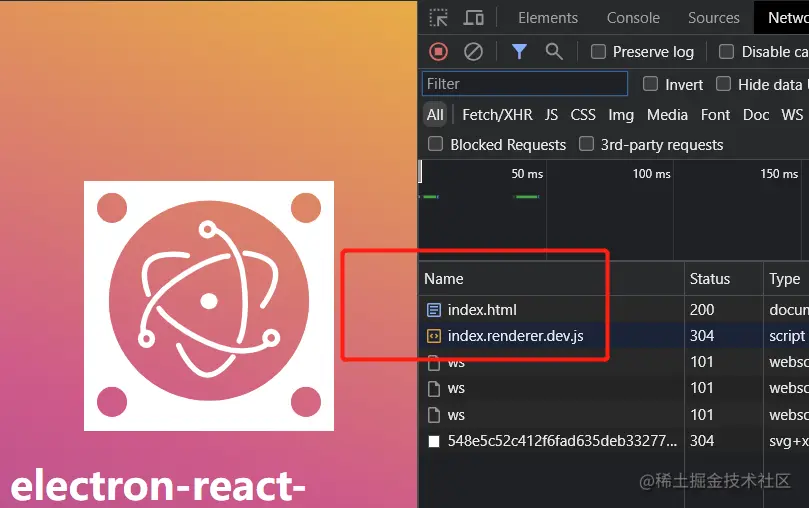
Task: Enable the Disable cache checkbox
Action: (x=726, y=52)
